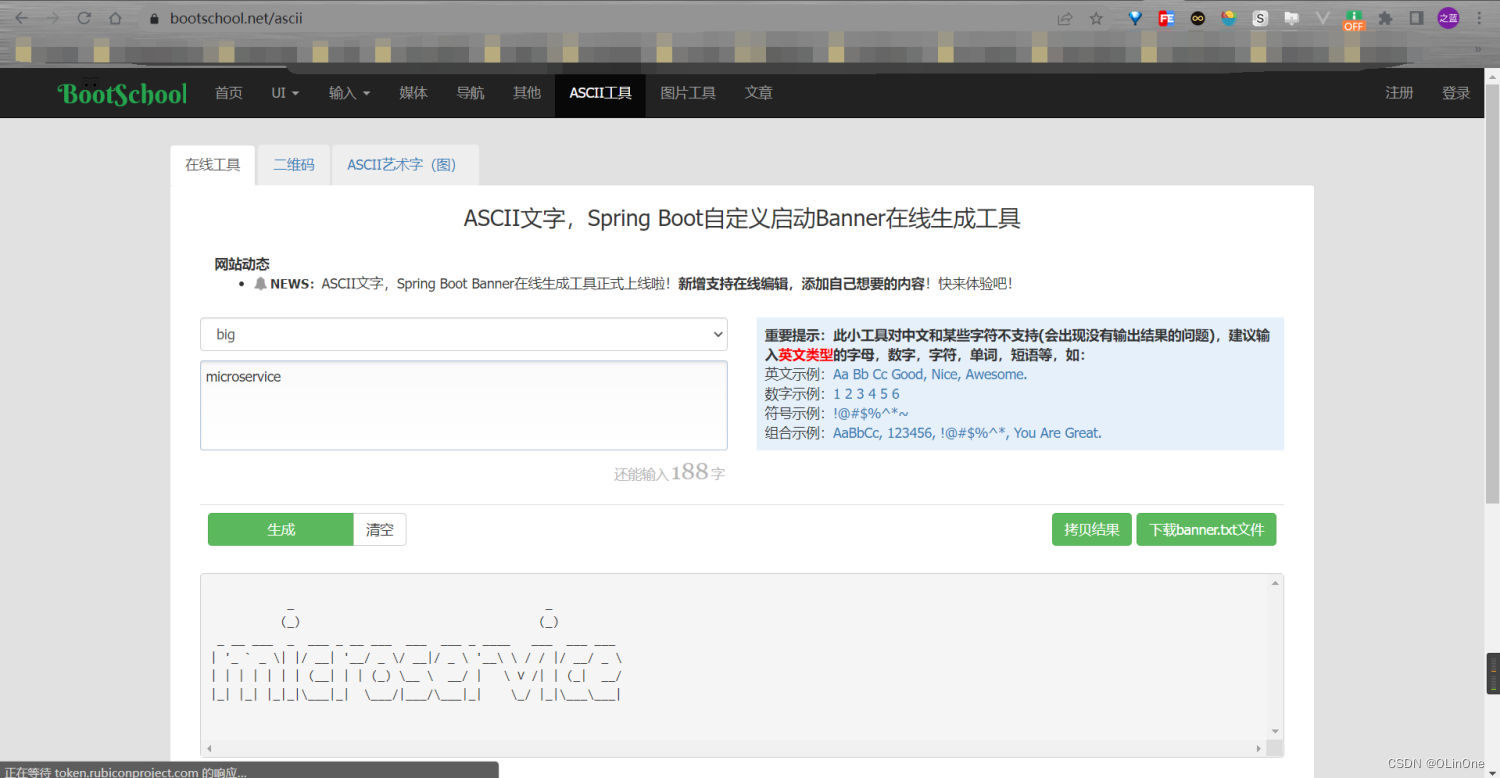The height and width of the screenshot is (778, 1500).
Task: Go to the browser home page icon
Action: coord(116,18)
